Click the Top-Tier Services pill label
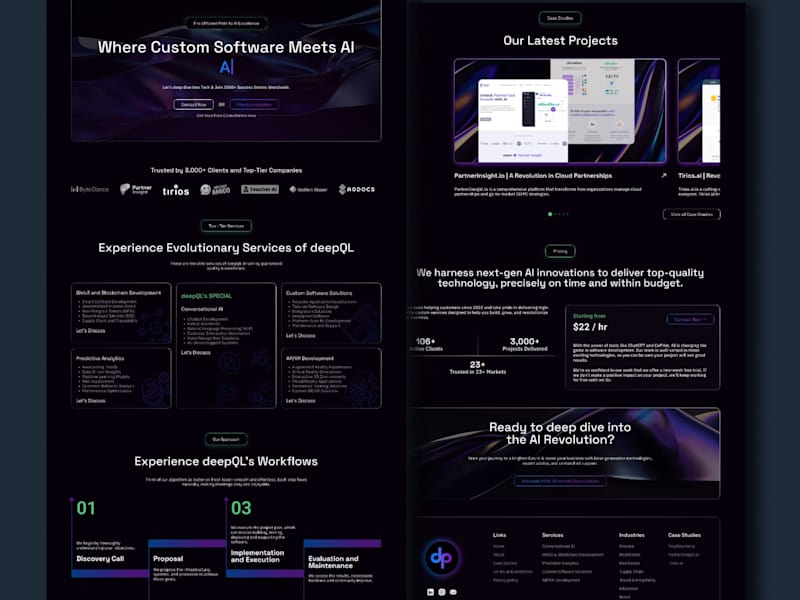The image size is (800, 600). [x=226, y=226]
